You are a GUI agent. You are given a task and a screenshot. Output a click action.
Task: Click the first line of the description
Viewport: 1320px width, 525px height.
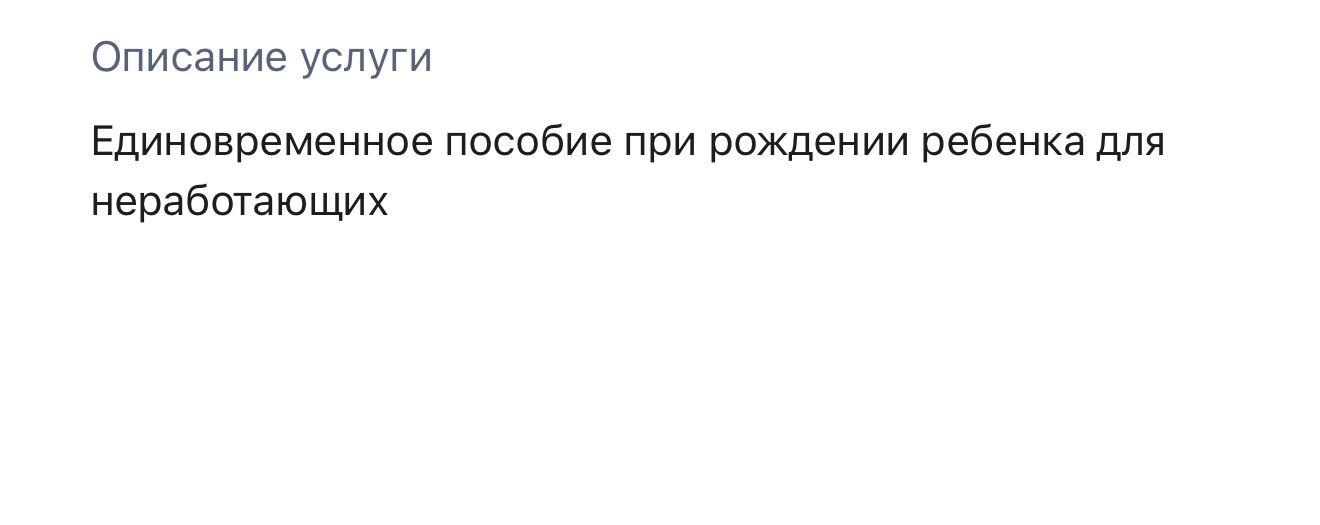tap(627, 142)
